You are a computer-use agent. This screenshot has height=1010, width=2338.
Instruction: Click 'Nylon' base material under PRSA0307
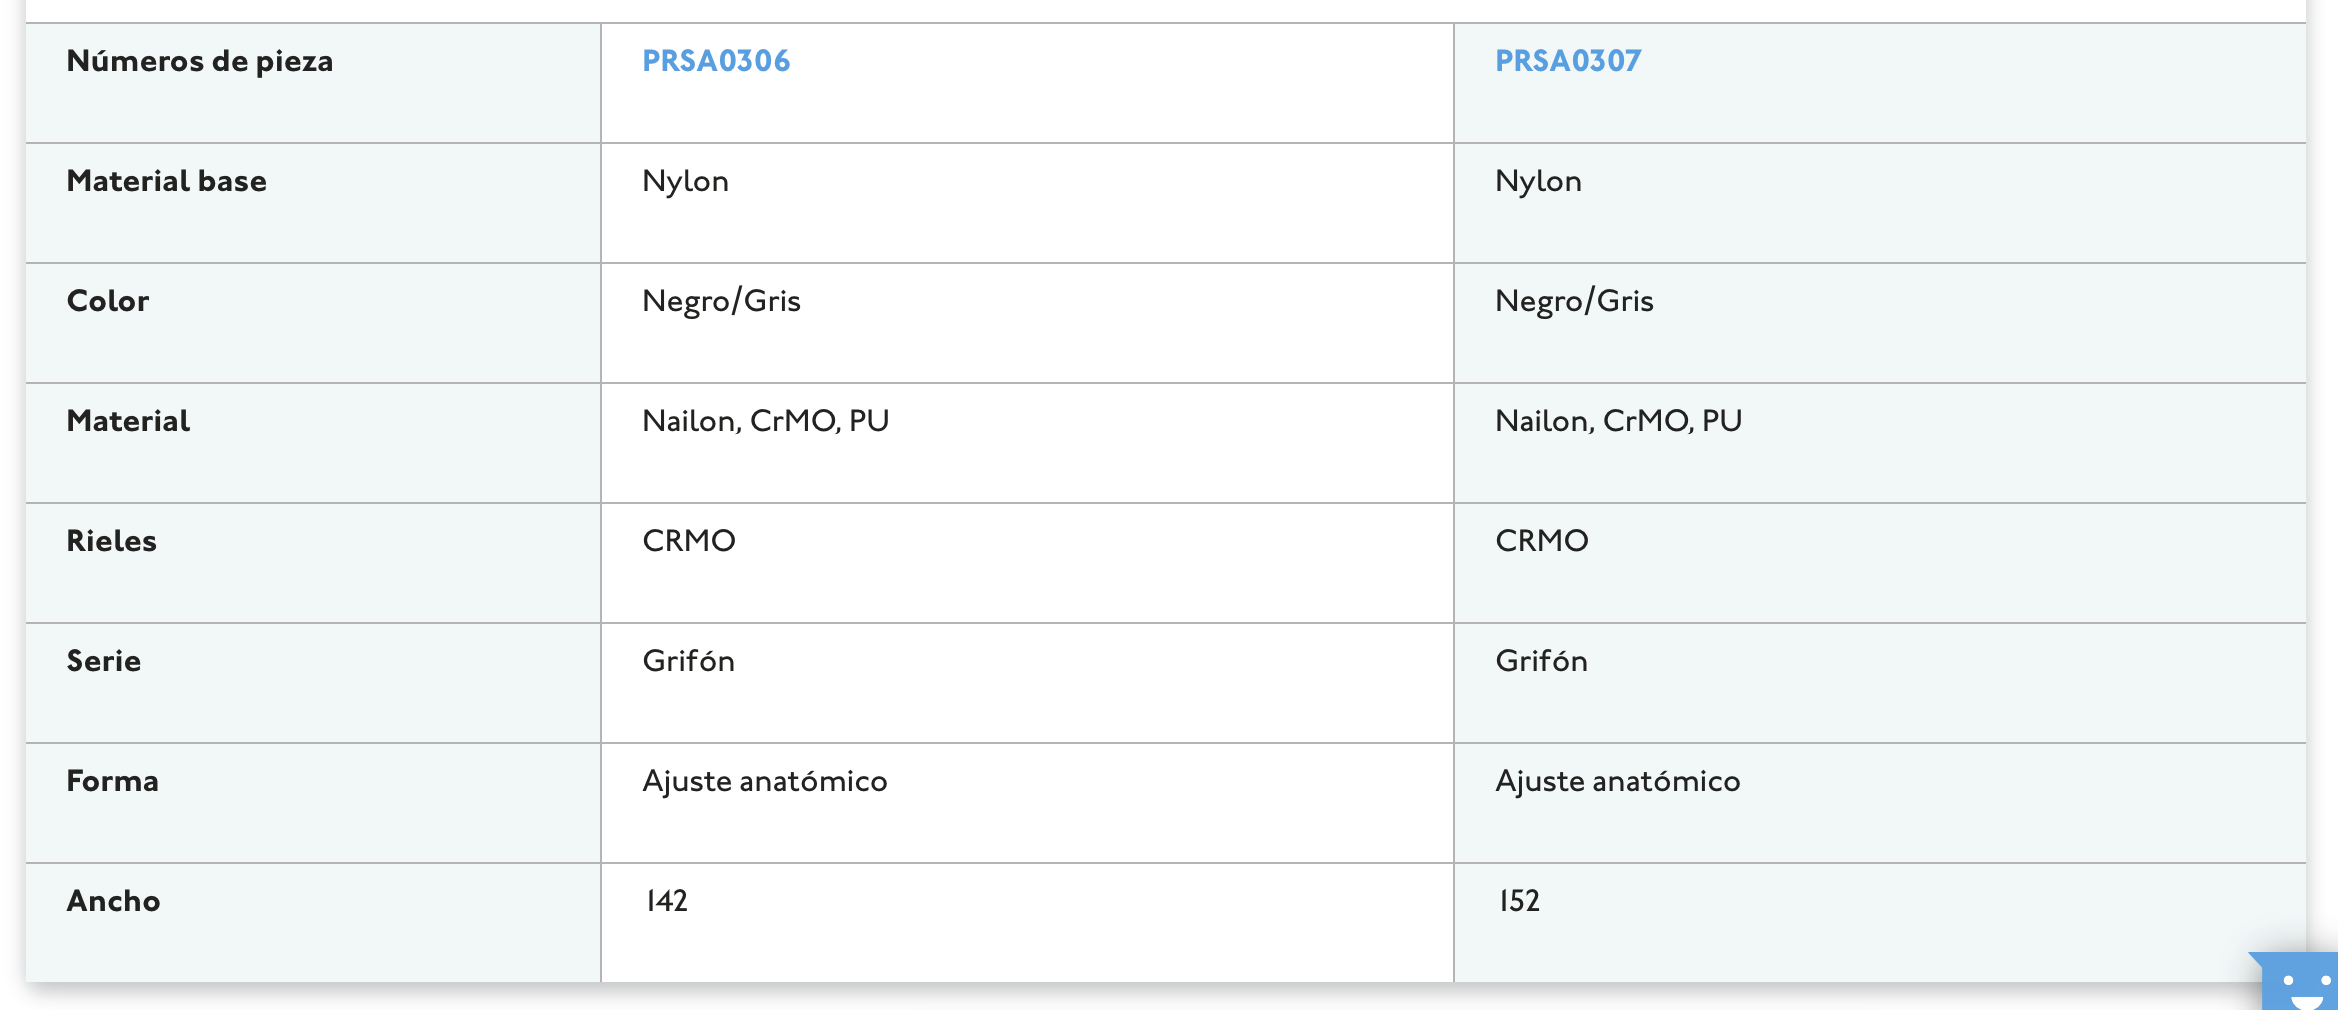1537,181
